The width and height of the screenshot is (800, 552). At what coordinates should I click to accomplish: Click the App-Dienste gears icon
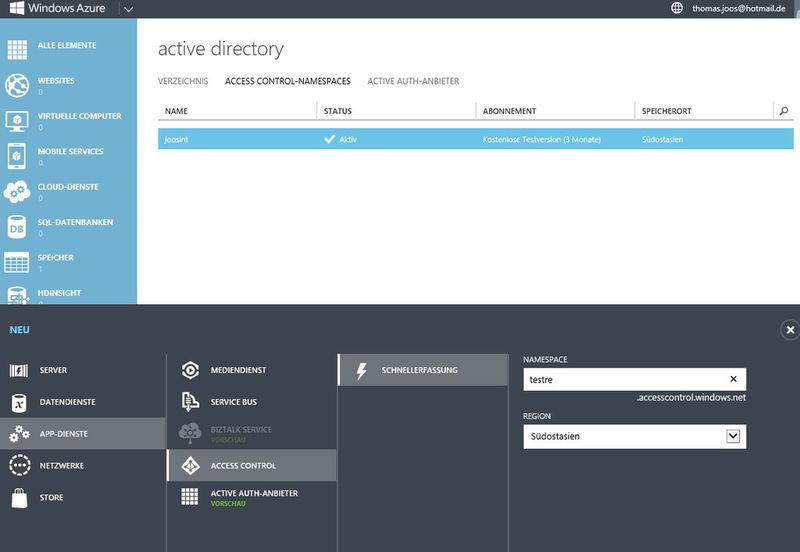pos(19,434)
